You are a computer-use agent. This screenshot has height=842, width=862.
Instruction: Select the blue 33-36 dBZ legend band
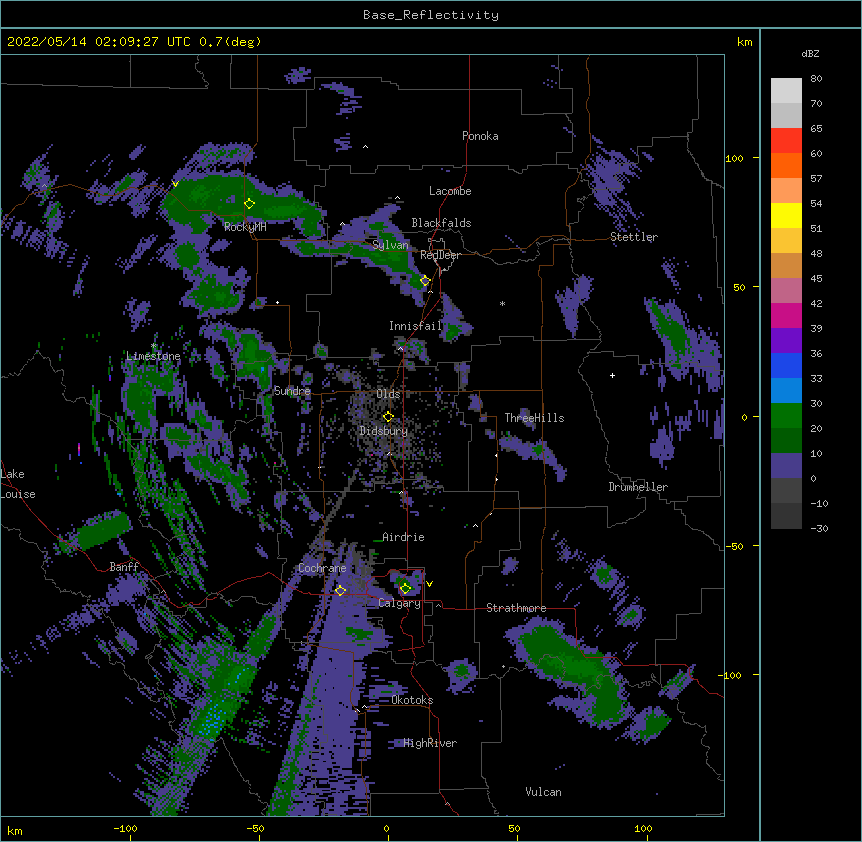tap(786, 365)
